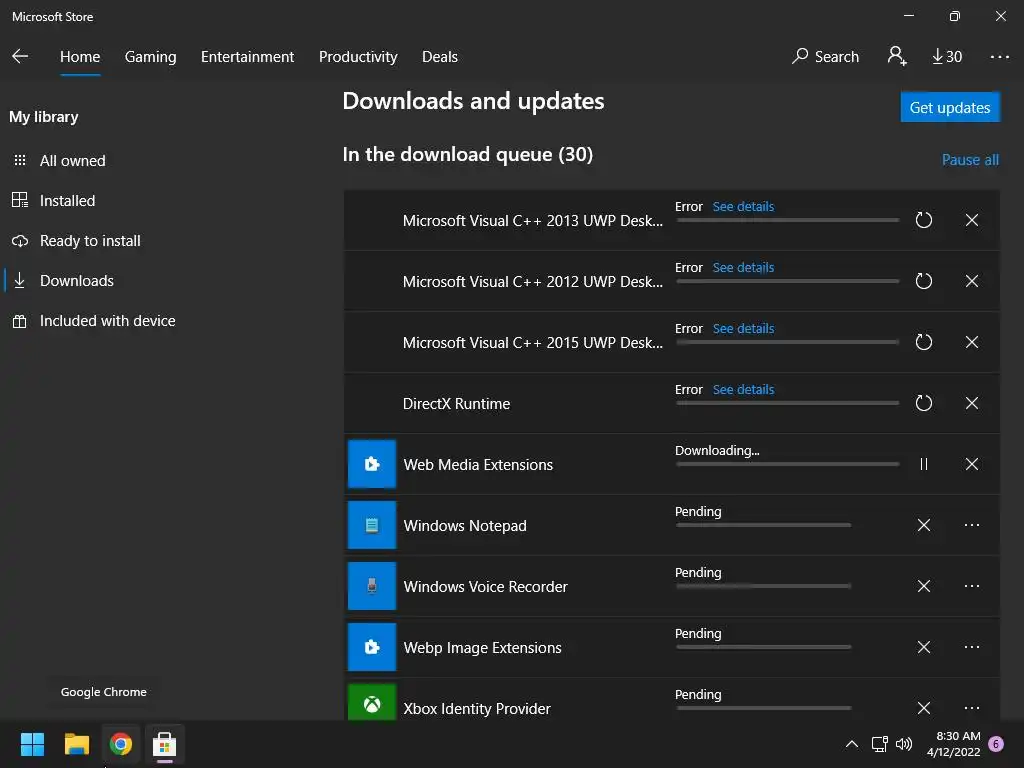See details for Visual C++ 2013 error

coord(743,206)
